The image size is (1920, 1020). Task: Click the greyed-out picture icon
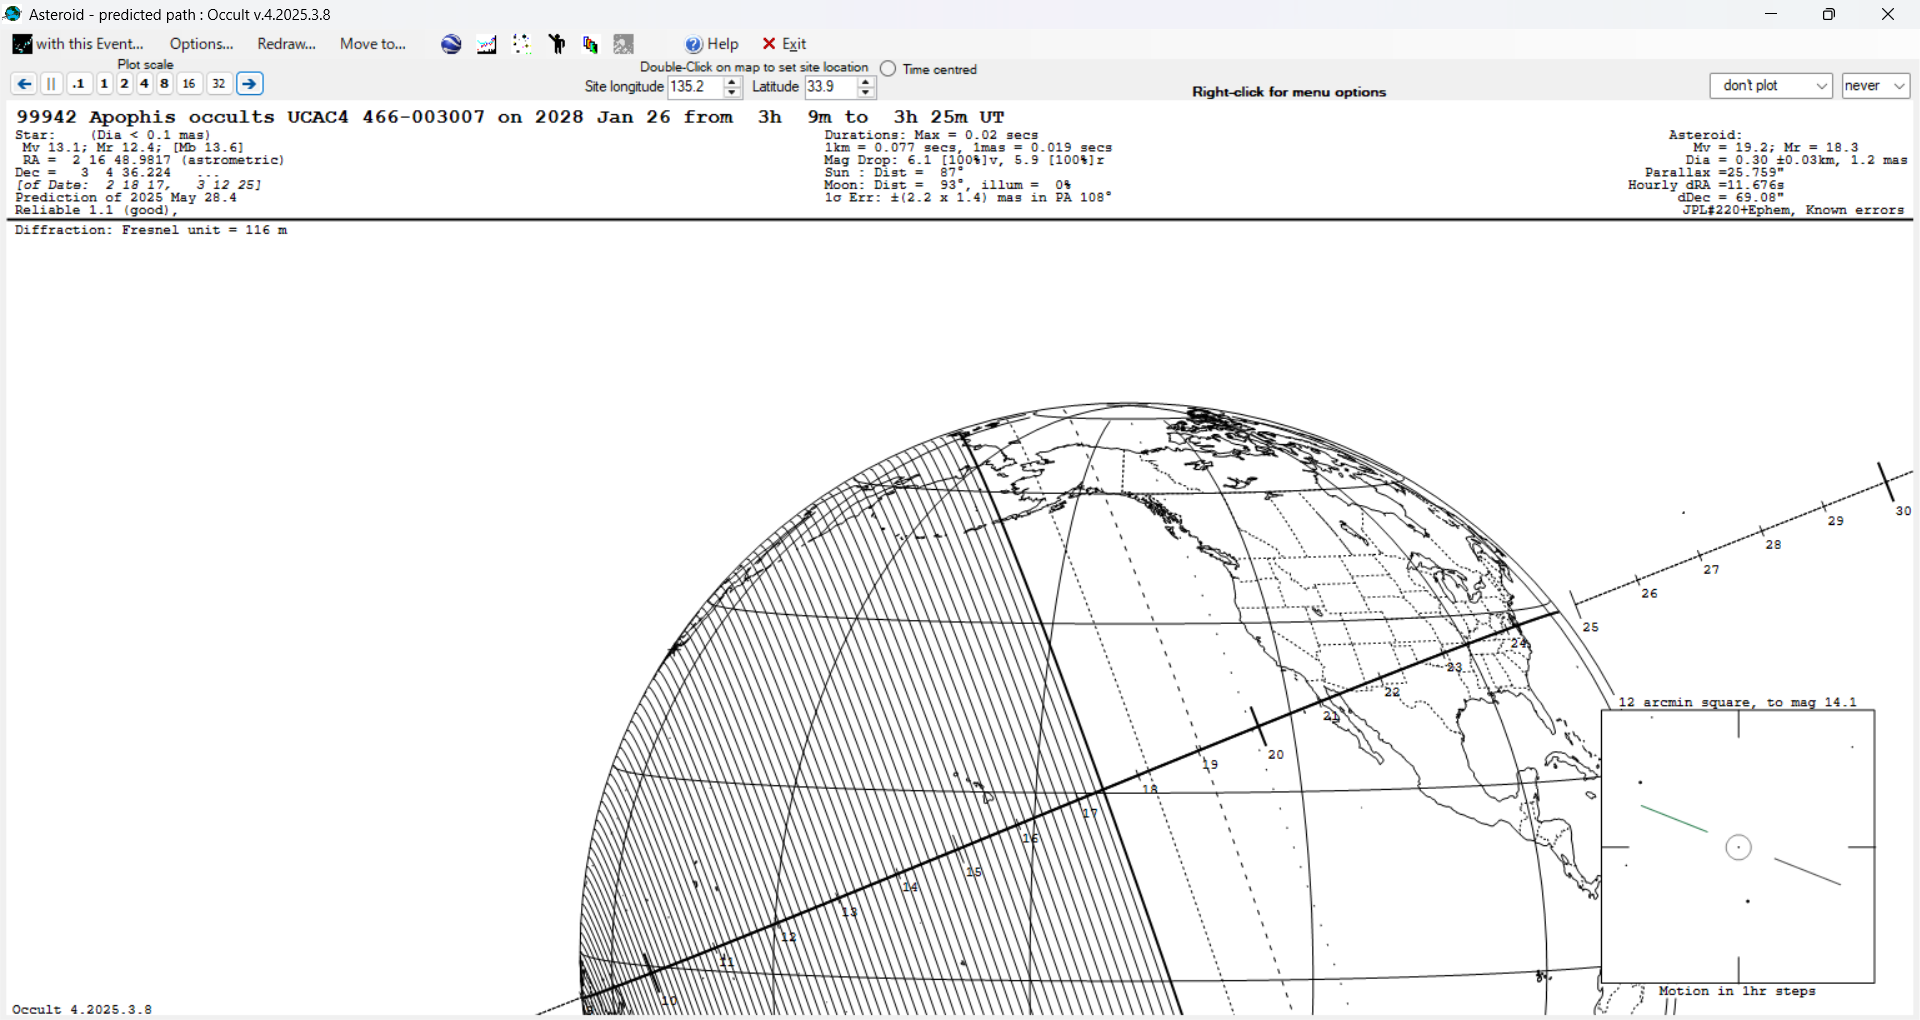tap(624, 44)
